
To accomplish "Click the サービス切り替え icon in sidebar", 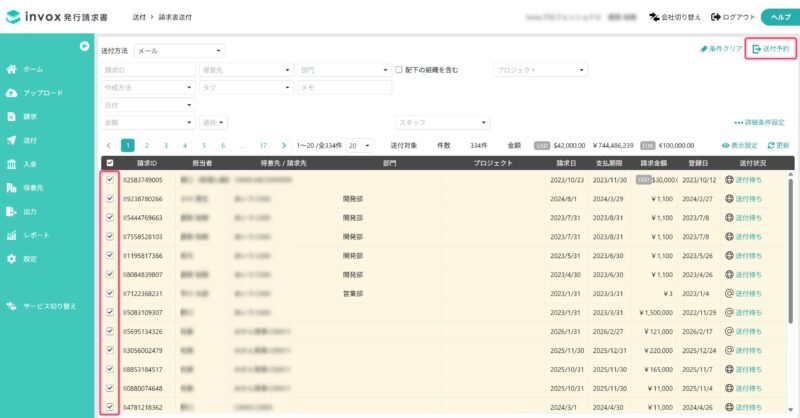I will [11, 306].
